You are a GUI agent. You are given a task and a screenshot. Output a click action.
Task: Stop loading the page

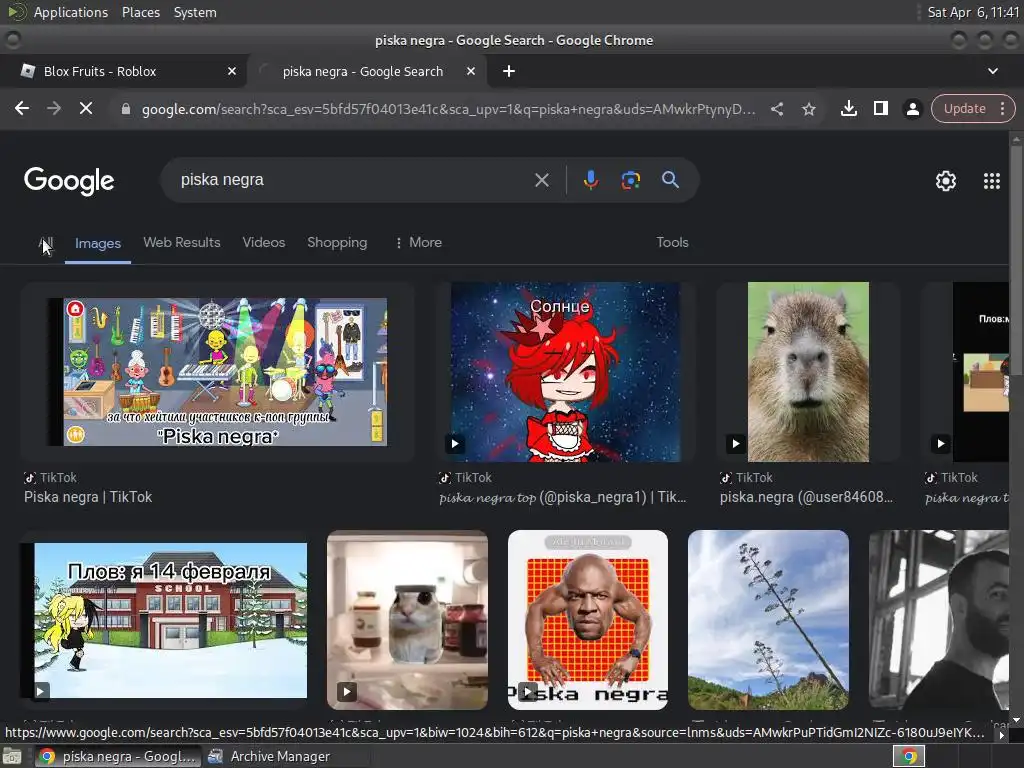(86, 108)
